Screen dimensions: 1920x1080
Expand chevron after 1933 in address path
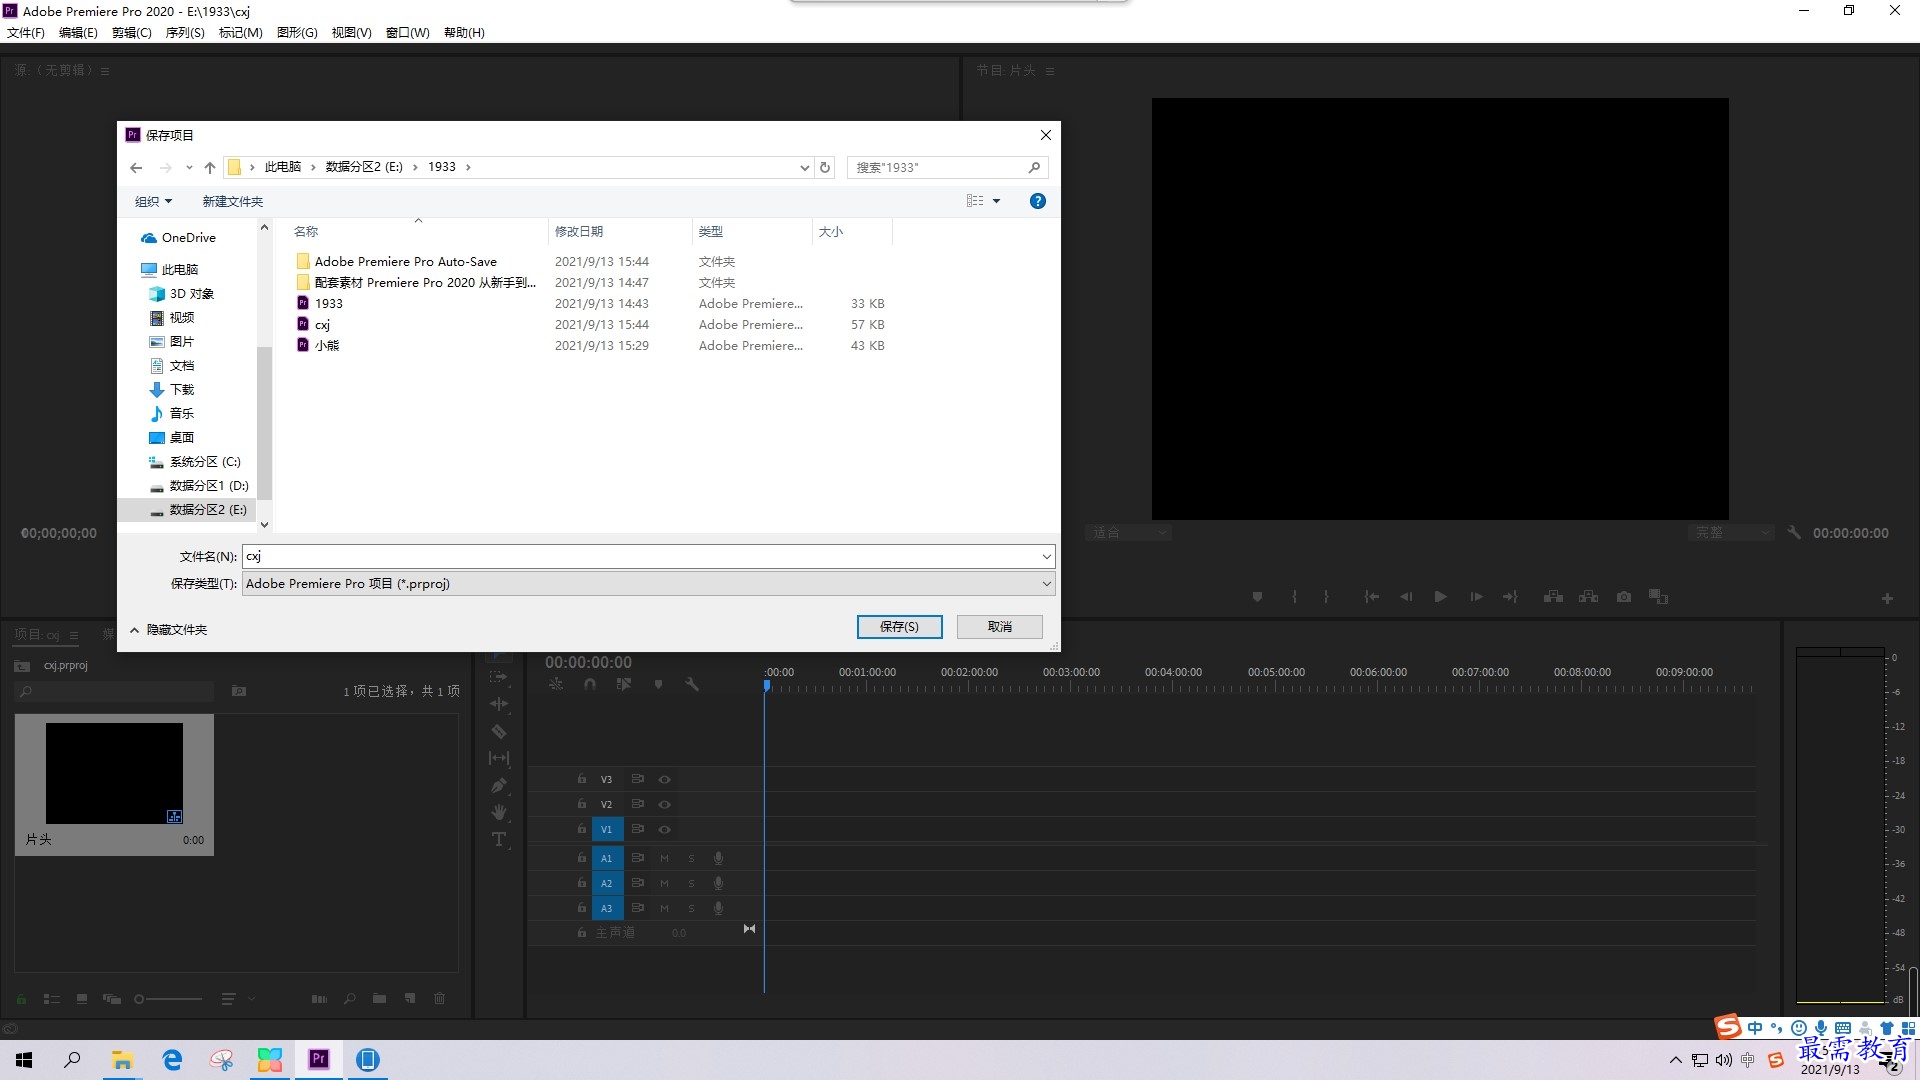click(x=468, y=167)
